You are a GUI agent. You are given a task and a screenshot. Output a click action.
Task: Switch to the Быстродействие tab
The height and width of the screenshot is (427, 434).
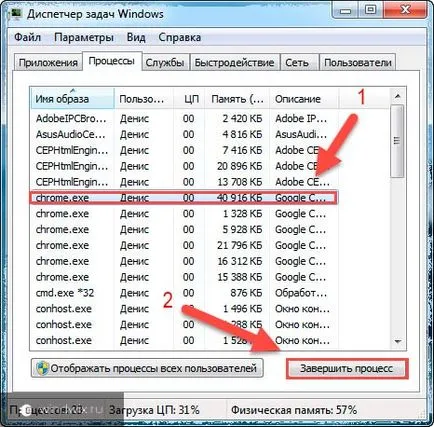[234, 62]
